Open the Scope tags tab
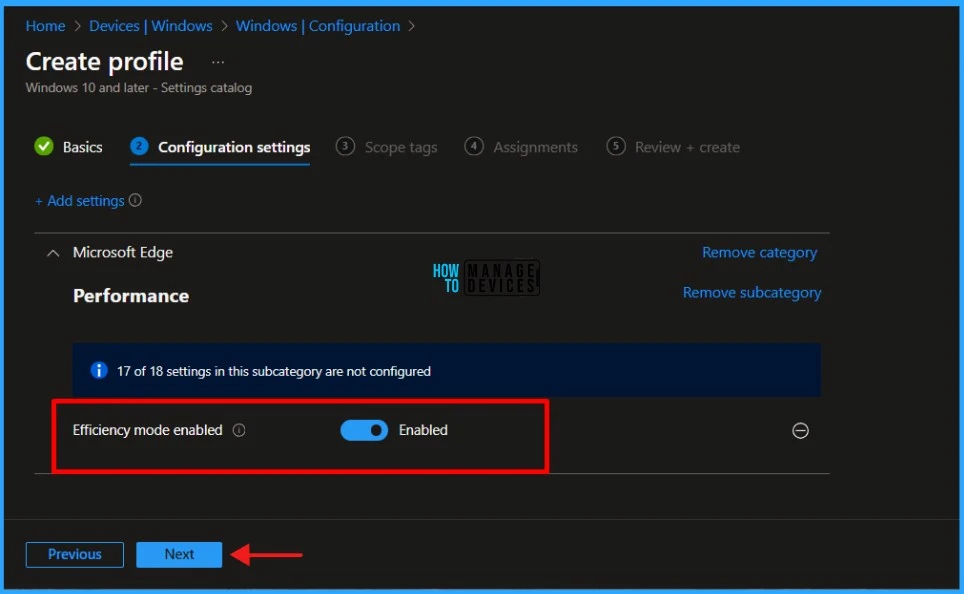Screen dimensions: 964x594 coord(386,148)
